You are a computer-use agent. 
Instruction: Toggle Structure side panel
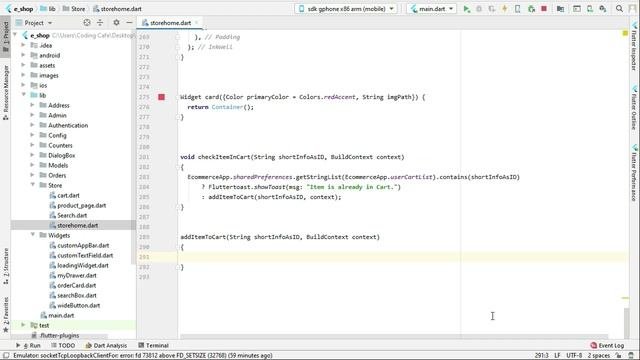tap(5, 267)
